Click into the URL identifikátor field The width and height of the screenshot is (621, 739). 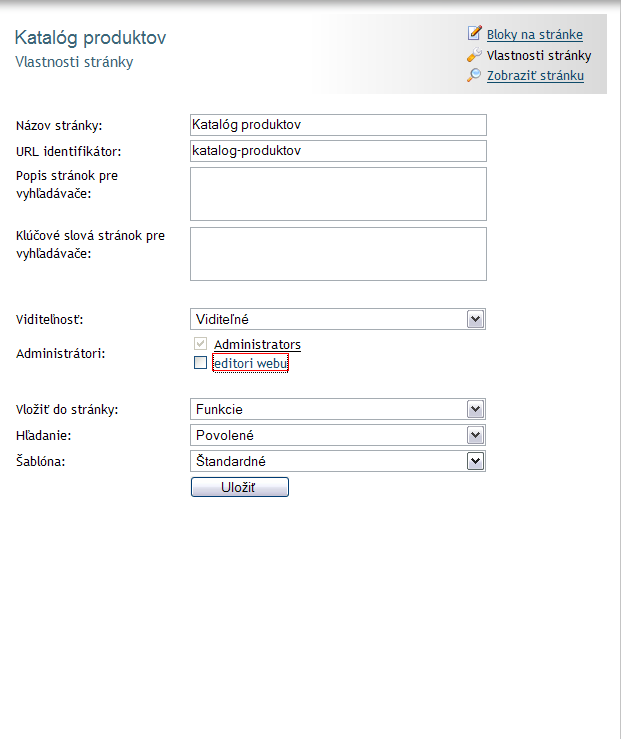(x=338, y=151)
